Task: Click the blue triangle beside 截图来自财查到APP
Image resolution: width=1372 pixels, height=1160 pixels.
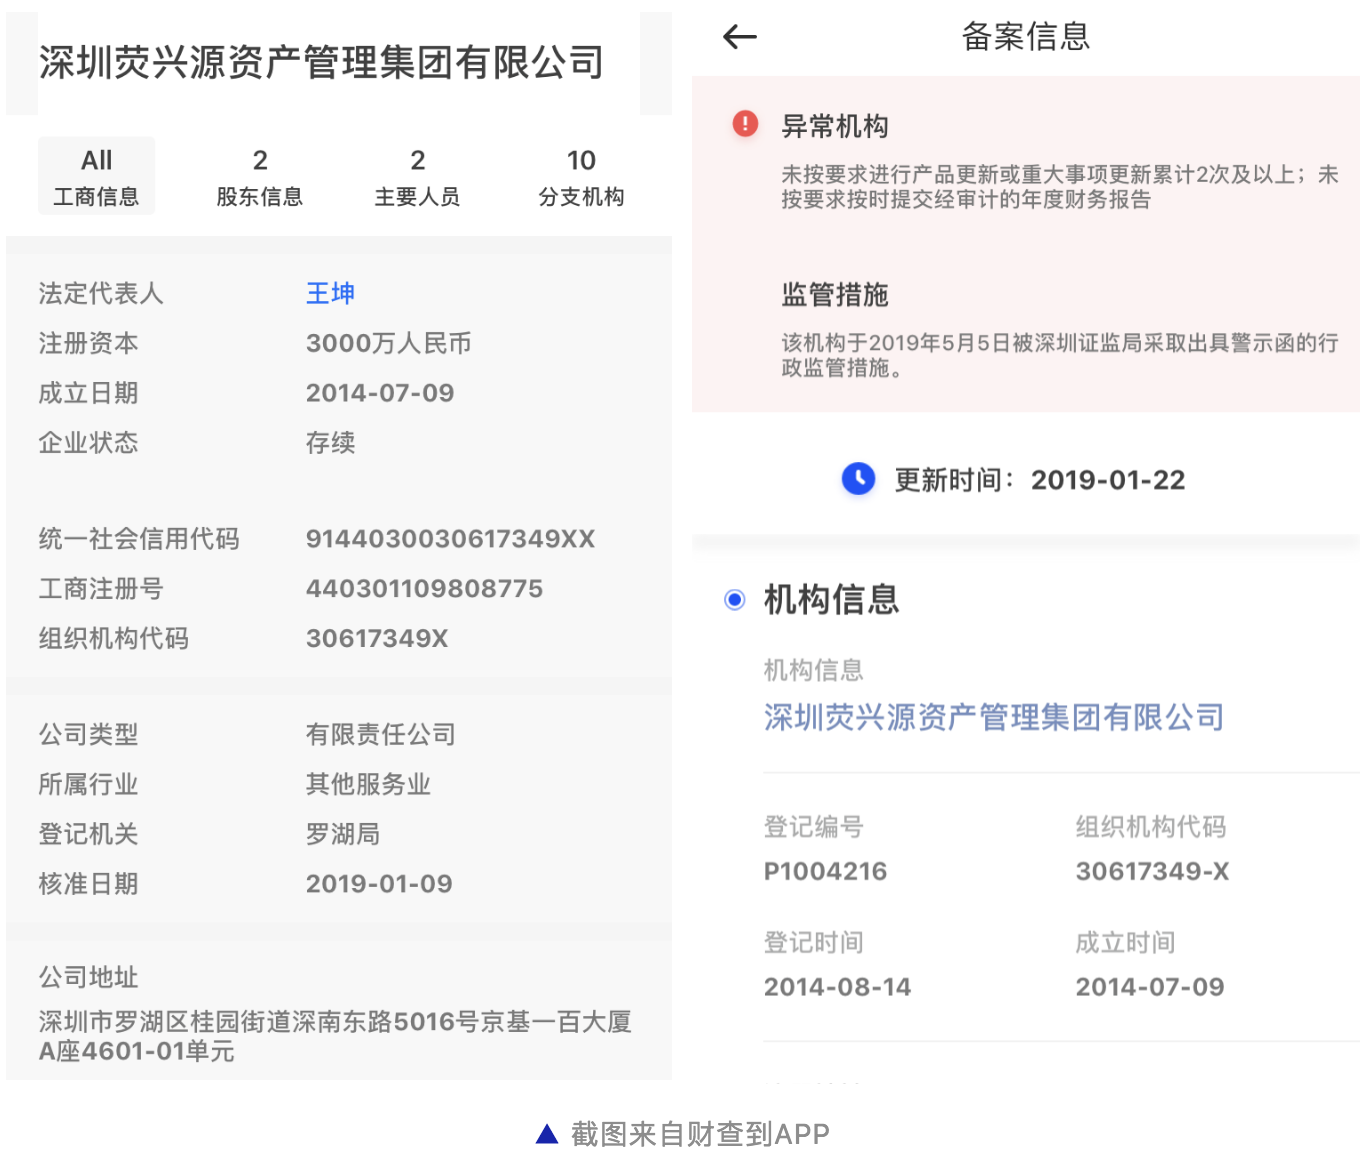Action: pyautogui.click(x=546, y=1134)
